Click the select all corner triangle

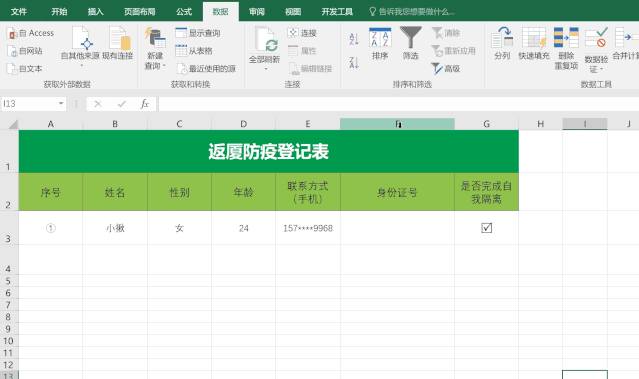tap(13, 124)
